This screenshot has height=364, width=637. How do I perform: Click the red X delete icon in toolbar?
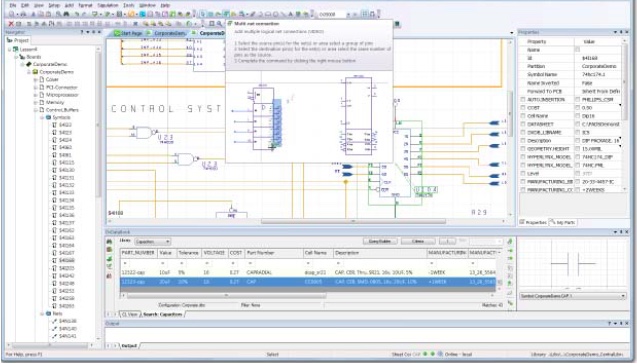click(x=11, y=24)
